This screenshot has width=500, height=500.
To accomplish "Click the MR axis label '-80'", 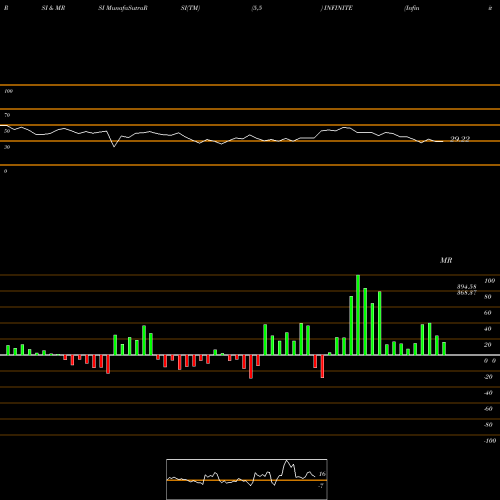I will [488, 425].
